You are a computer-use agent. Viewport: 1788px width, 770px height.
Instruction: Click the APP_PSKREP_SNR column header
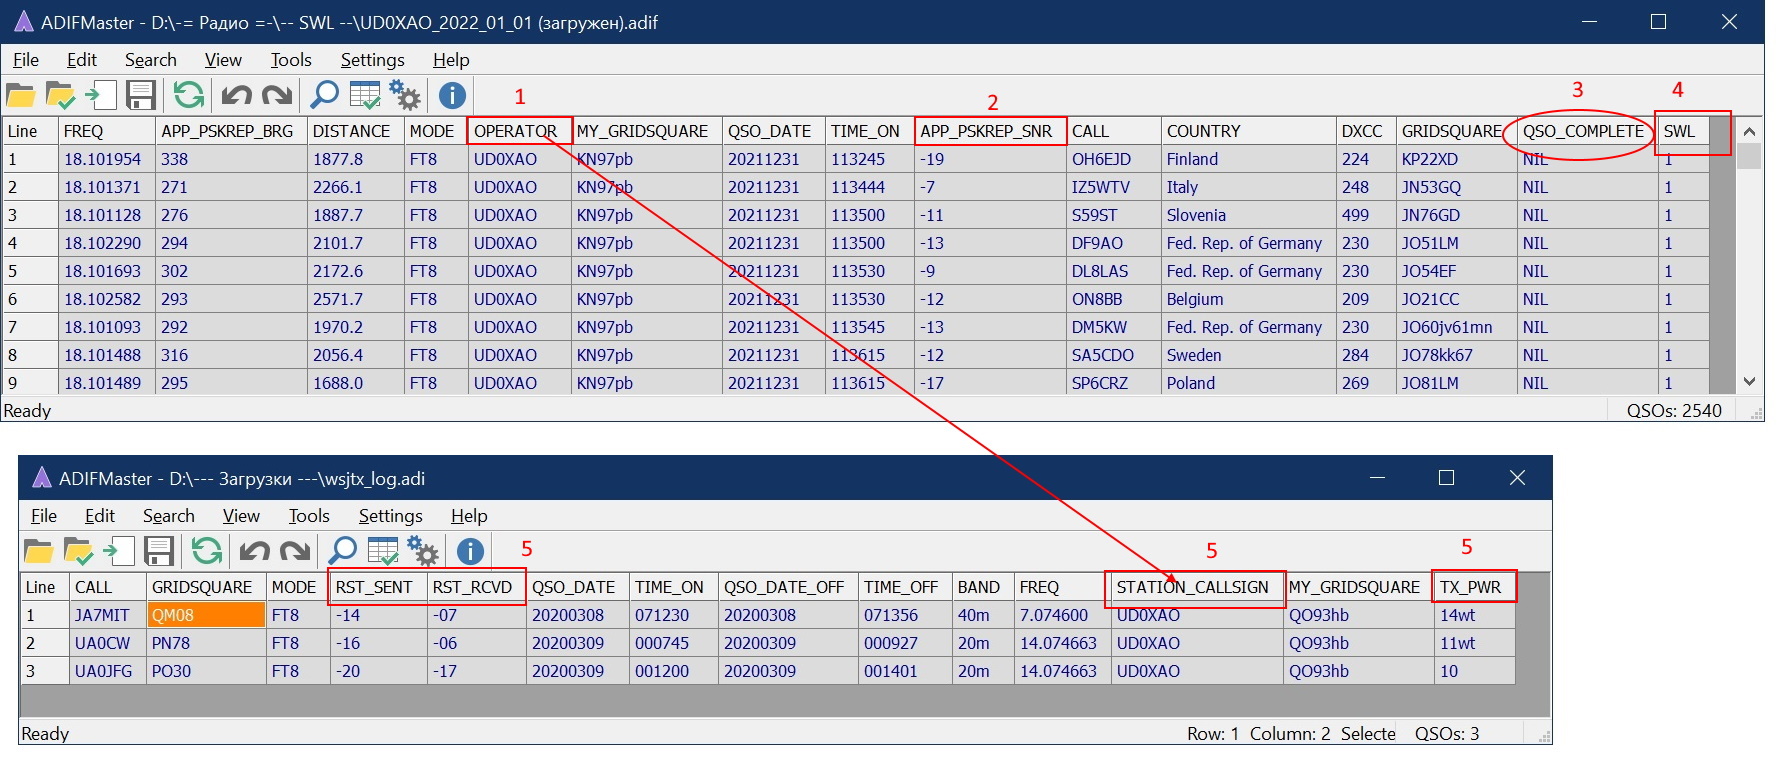pyautogui.click(x=990, y=131)
